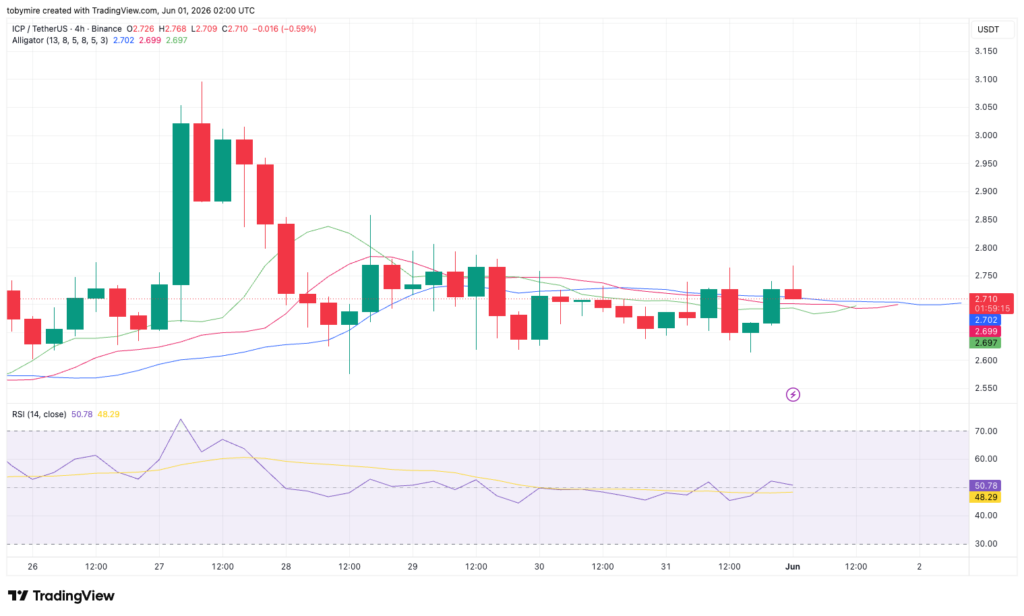Click the 2.600 price axis label
1024x616 pixels.
pos(985,361)
